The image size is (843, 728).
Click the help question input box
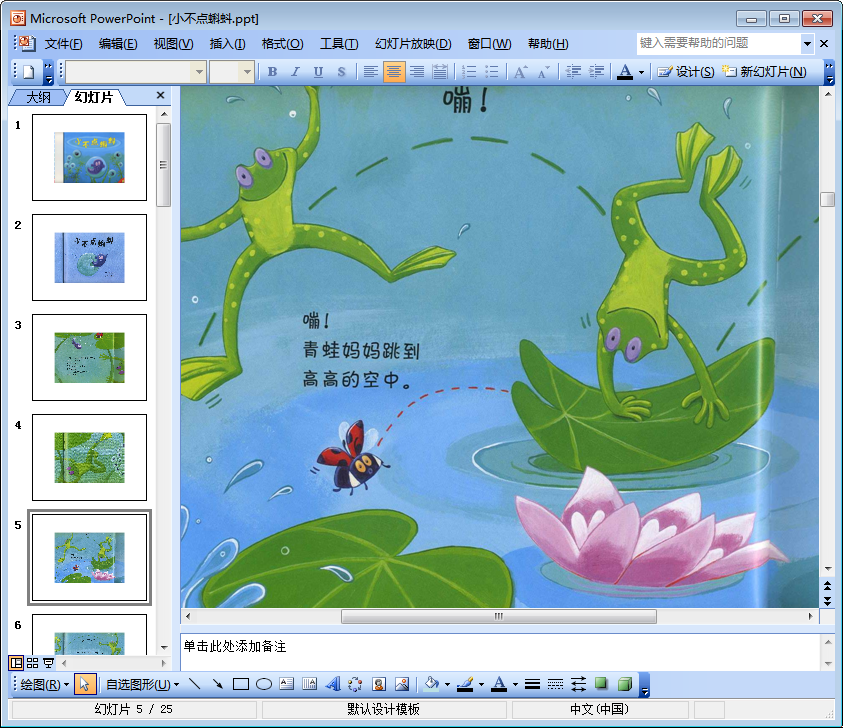click(x=719, y=44)
